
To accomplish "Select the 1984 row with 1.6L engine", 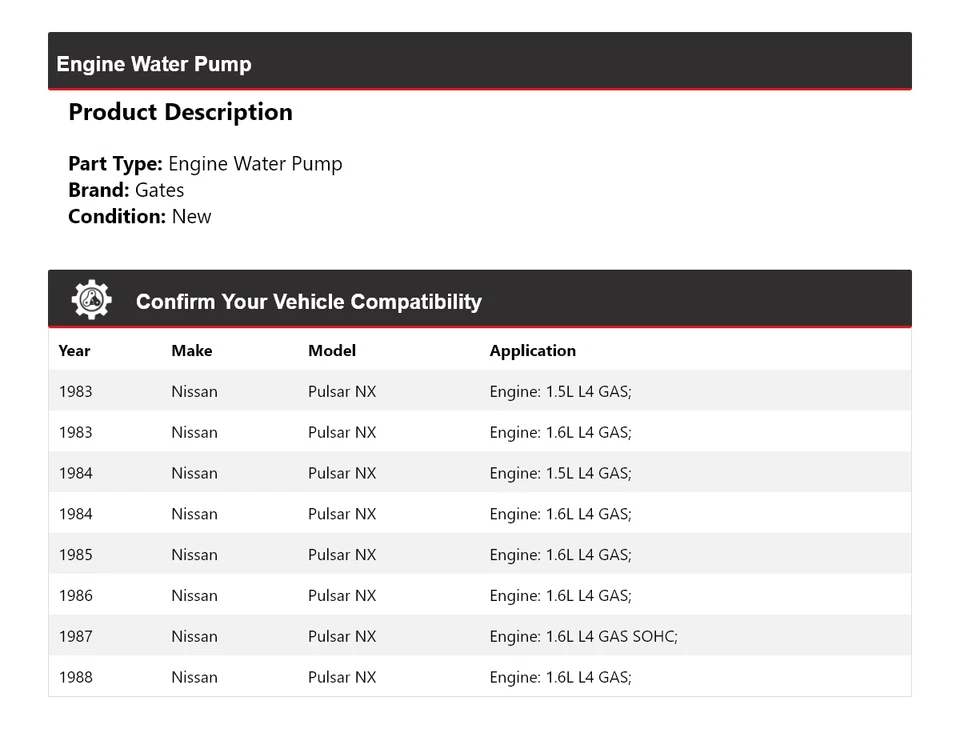I will (480, 513).
